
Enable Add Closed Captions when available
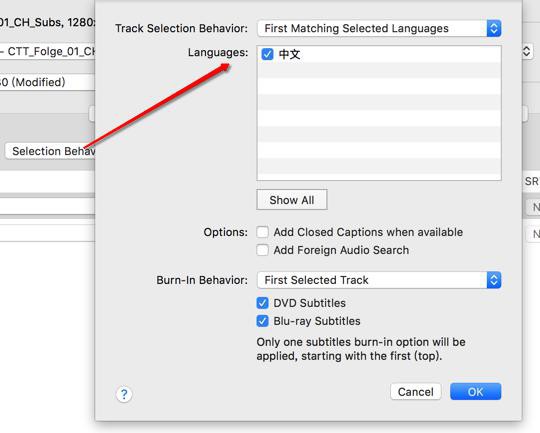262,232
